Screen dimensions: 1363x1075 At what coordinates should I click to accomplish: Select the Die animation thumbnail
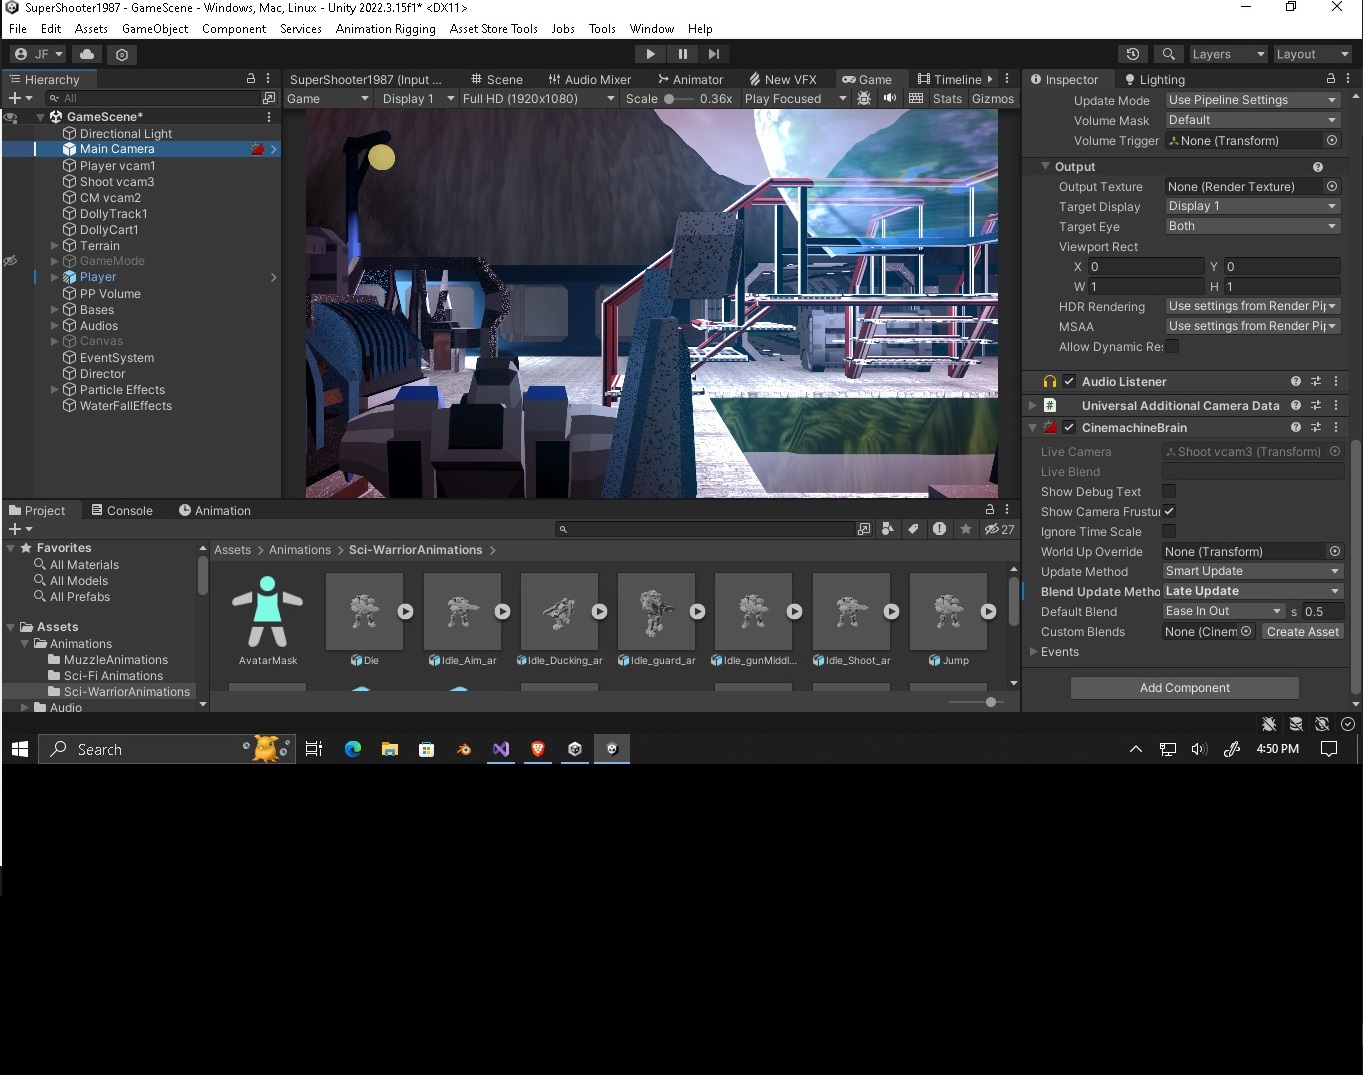click(x=365, y=611)
